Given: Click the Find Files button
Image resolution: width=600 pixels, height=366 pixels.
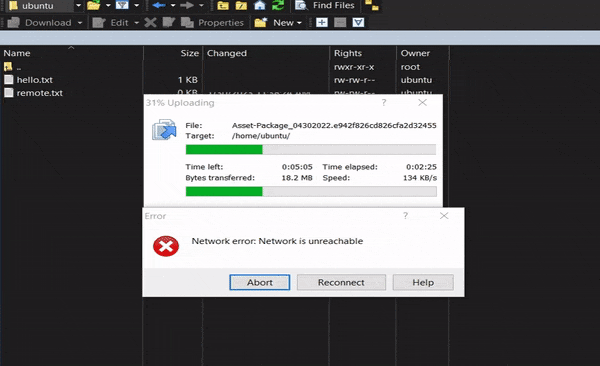Looking at the screenshot, I should [325, 5].
